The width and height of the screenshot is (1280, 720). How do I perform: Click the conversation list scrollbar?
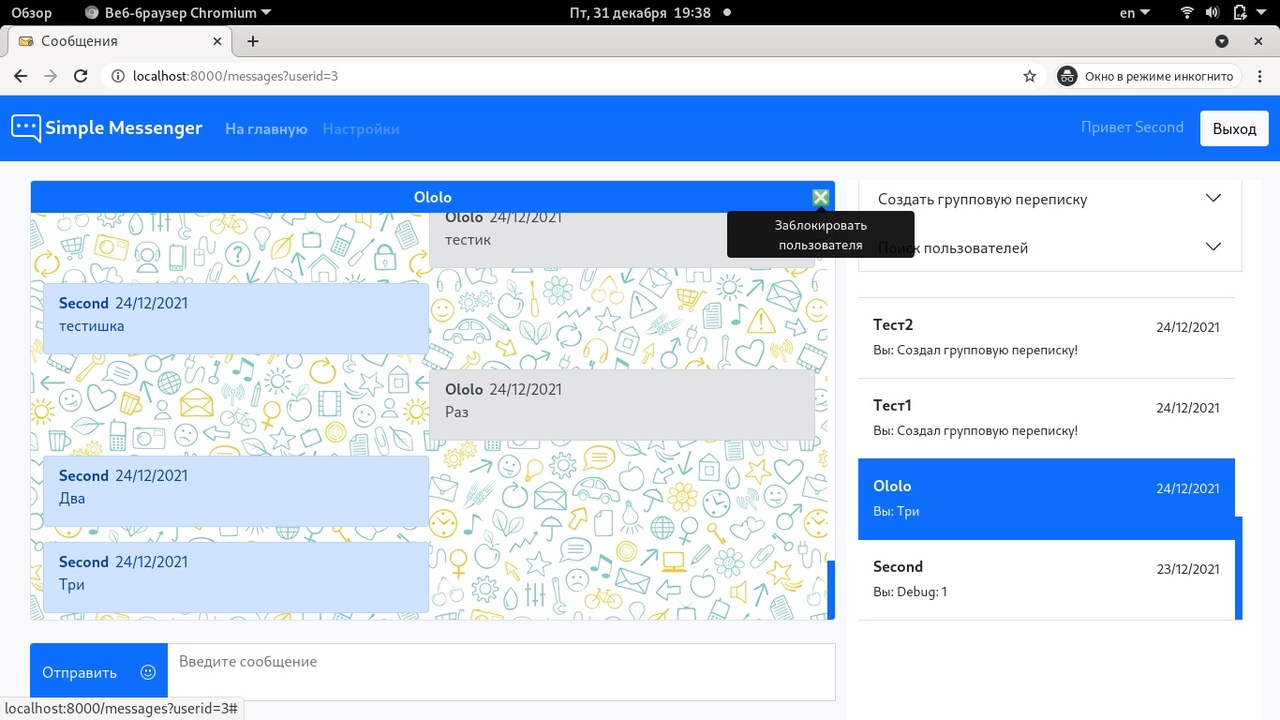pos(1239,568)
